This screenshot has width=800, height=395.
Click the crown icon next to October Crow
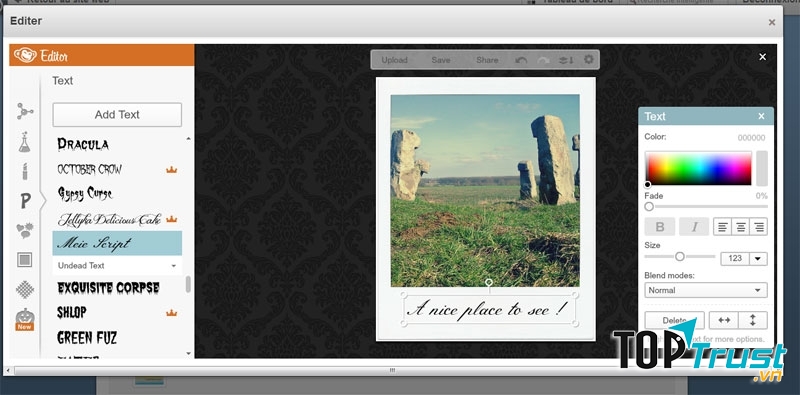tap(171, 169)
